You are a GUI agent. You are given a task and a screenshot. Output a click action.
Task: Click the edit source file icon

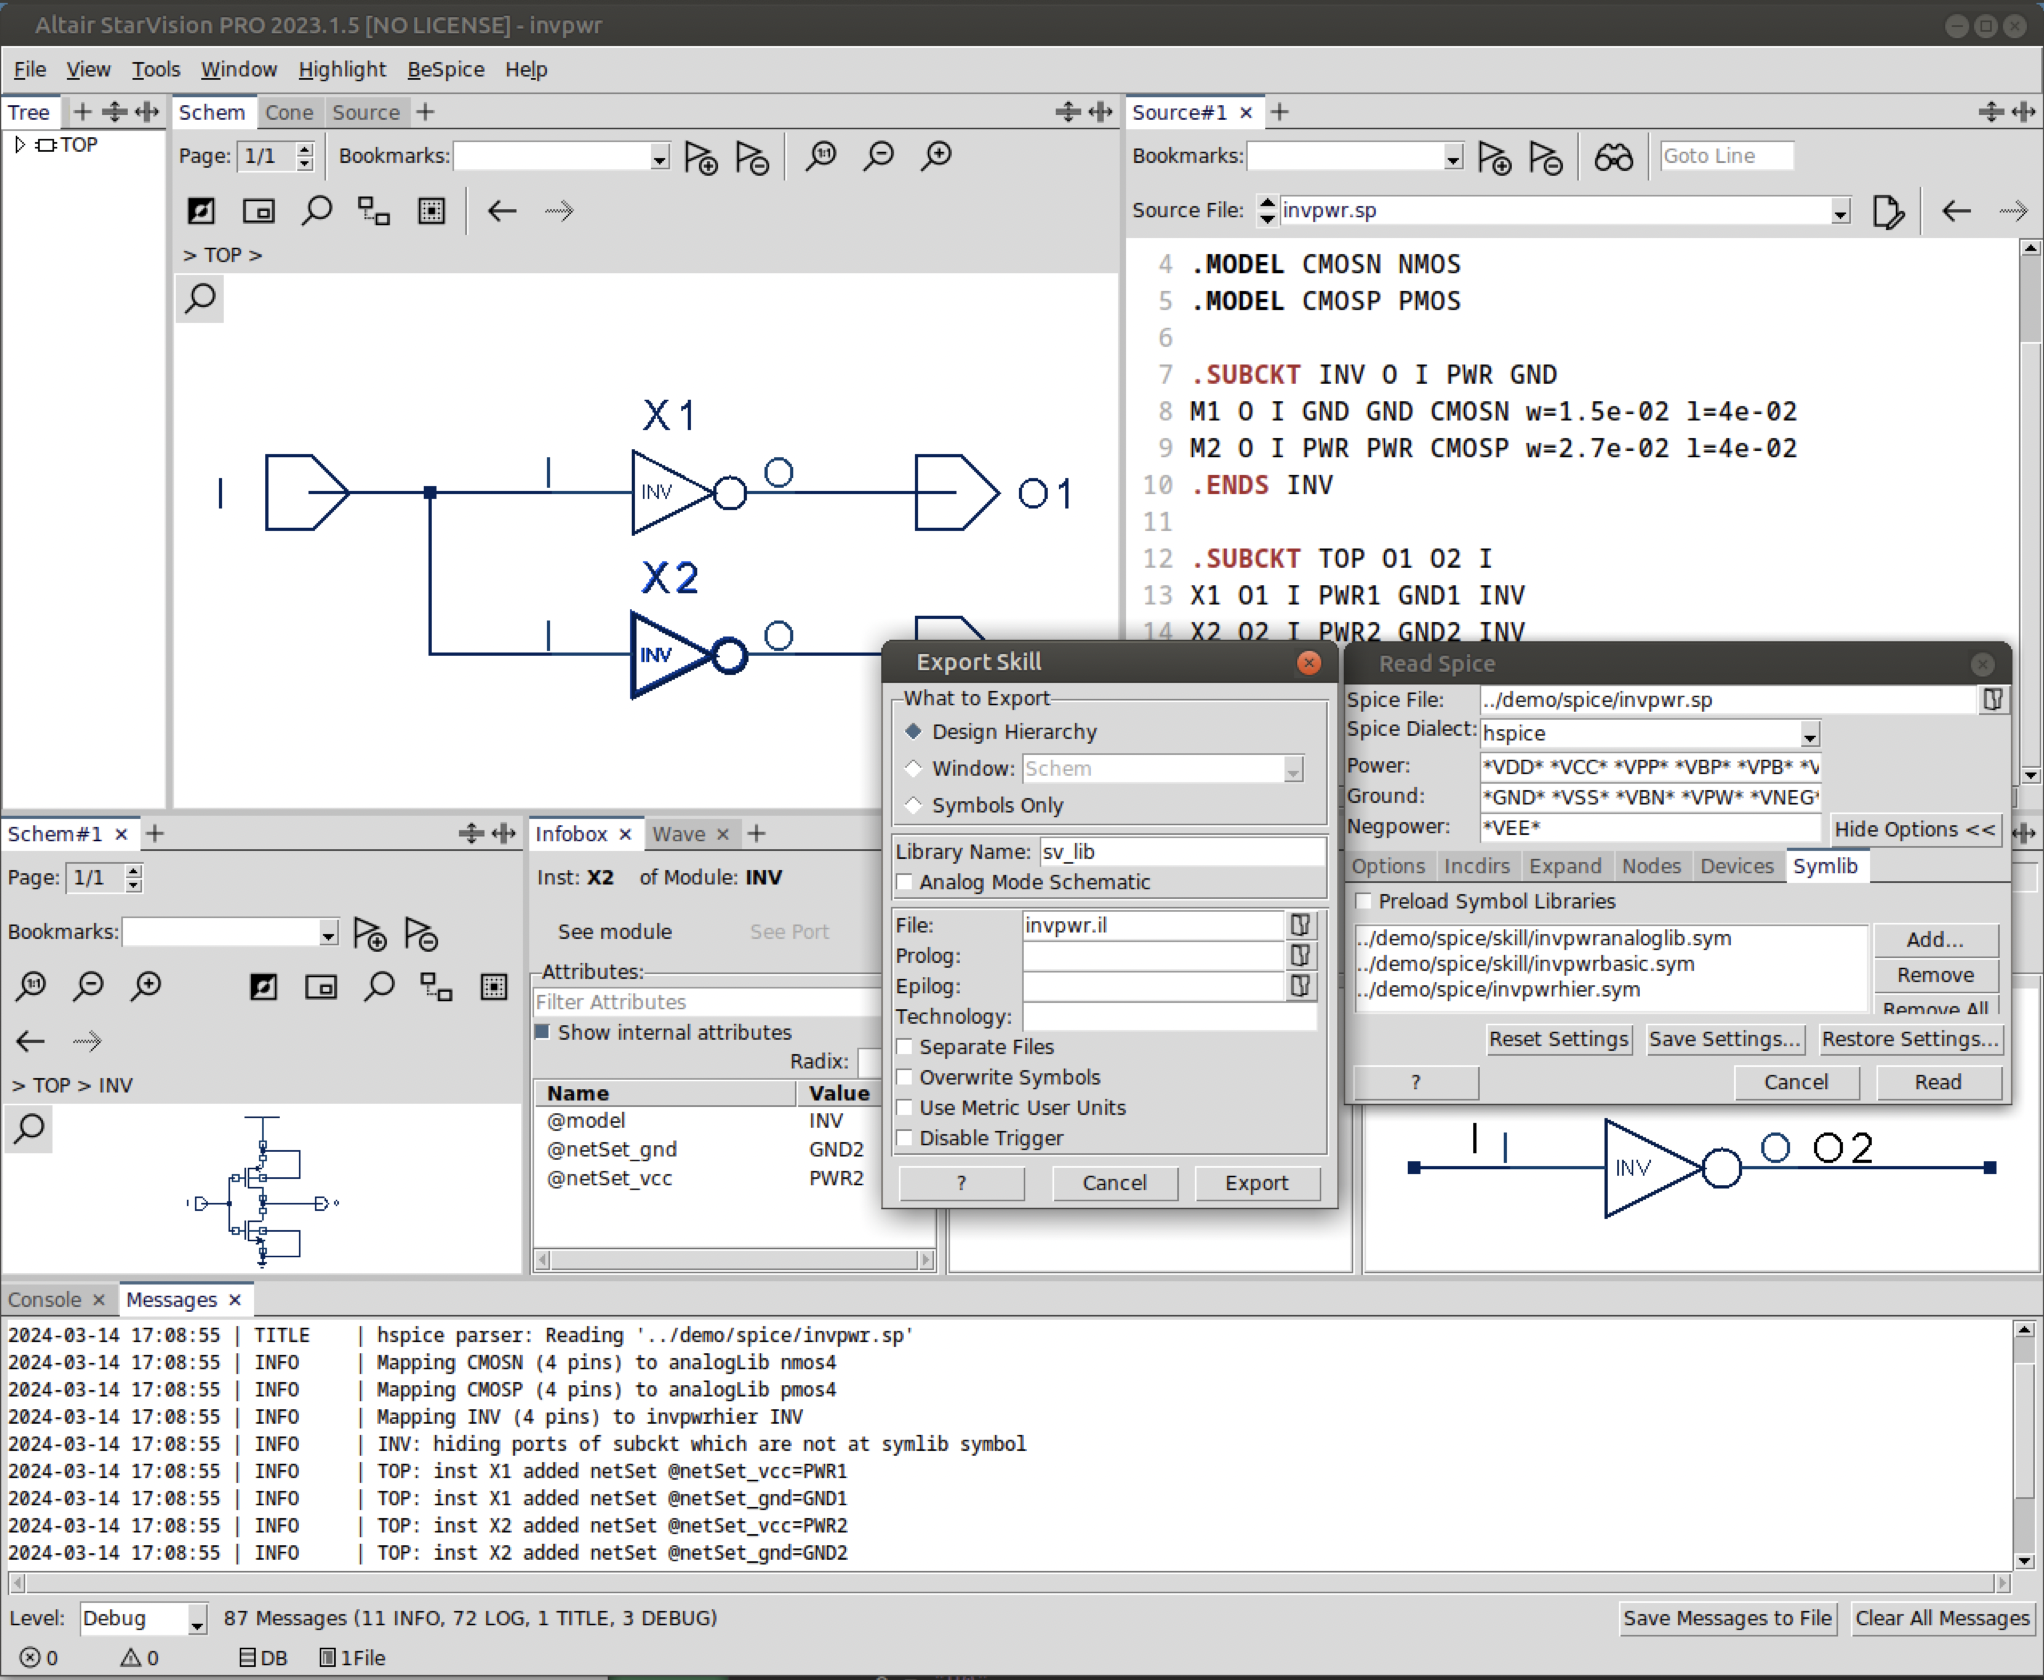tap(1887, 211)
